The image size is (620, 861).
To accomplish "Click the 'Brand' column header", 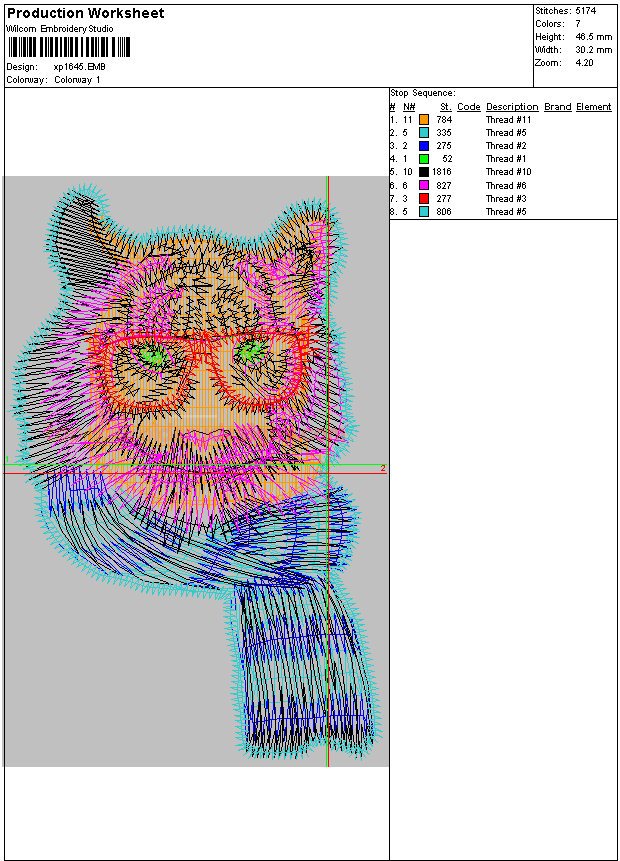I will pyautogui.click(x=557, y=107).
